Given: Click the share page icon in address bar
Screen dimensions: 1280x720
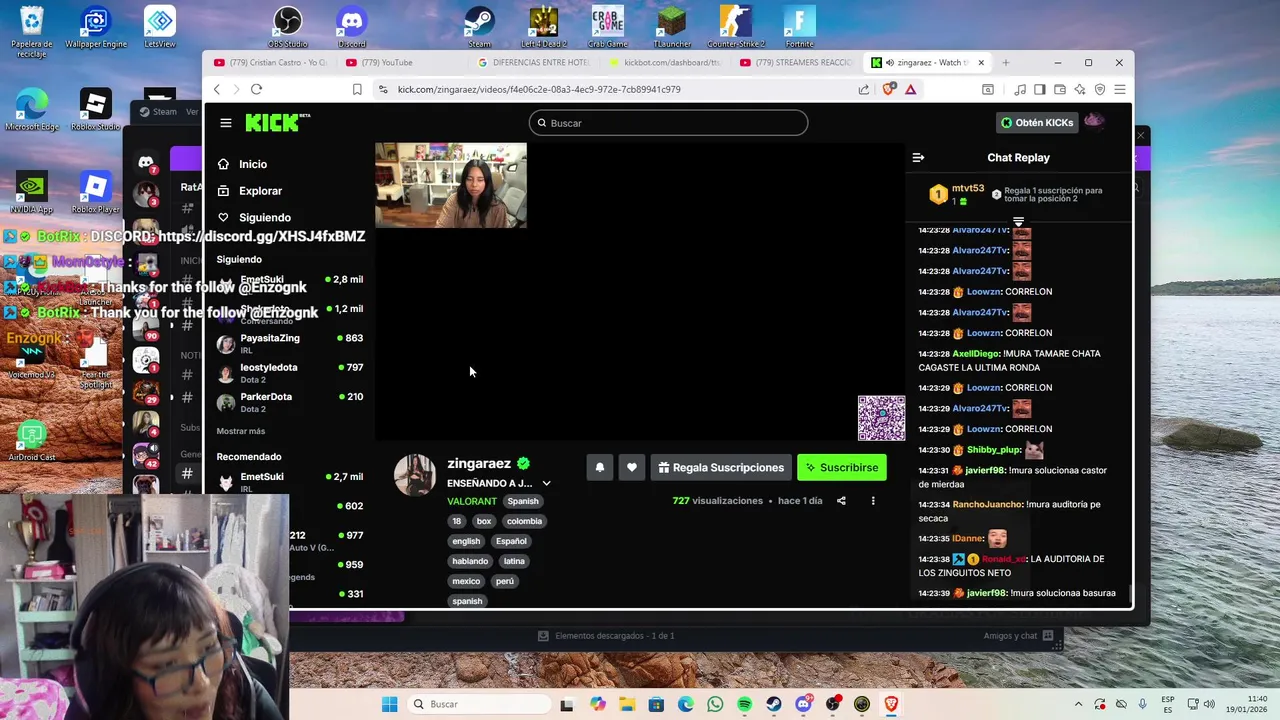Looking at the screenshot, I should point(864,89).
